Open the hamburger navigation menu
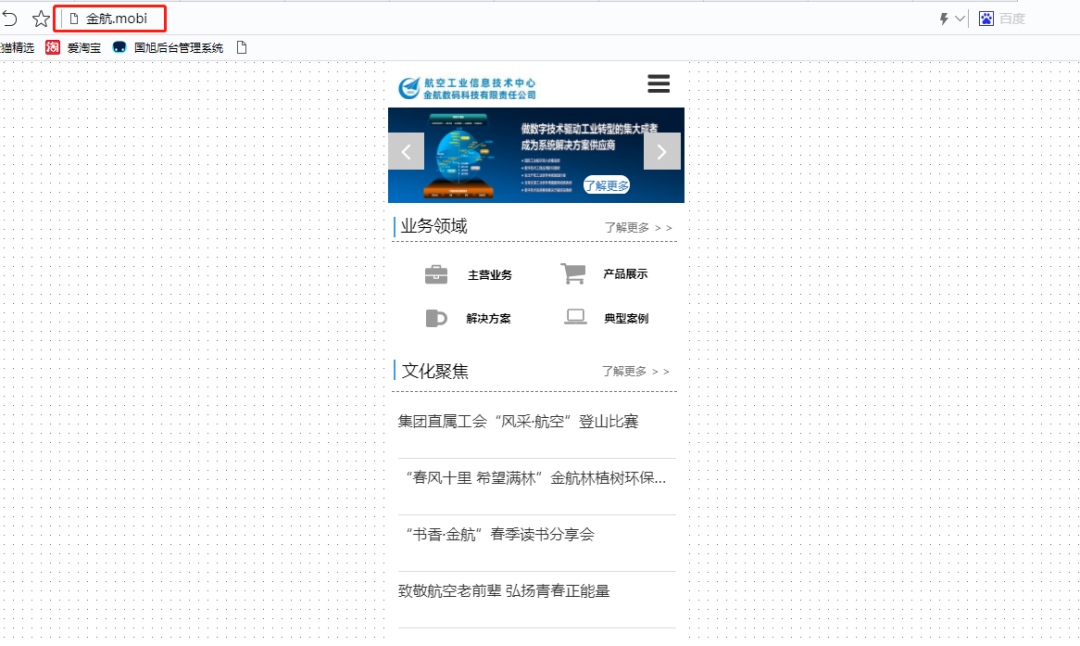 [658, 84]
